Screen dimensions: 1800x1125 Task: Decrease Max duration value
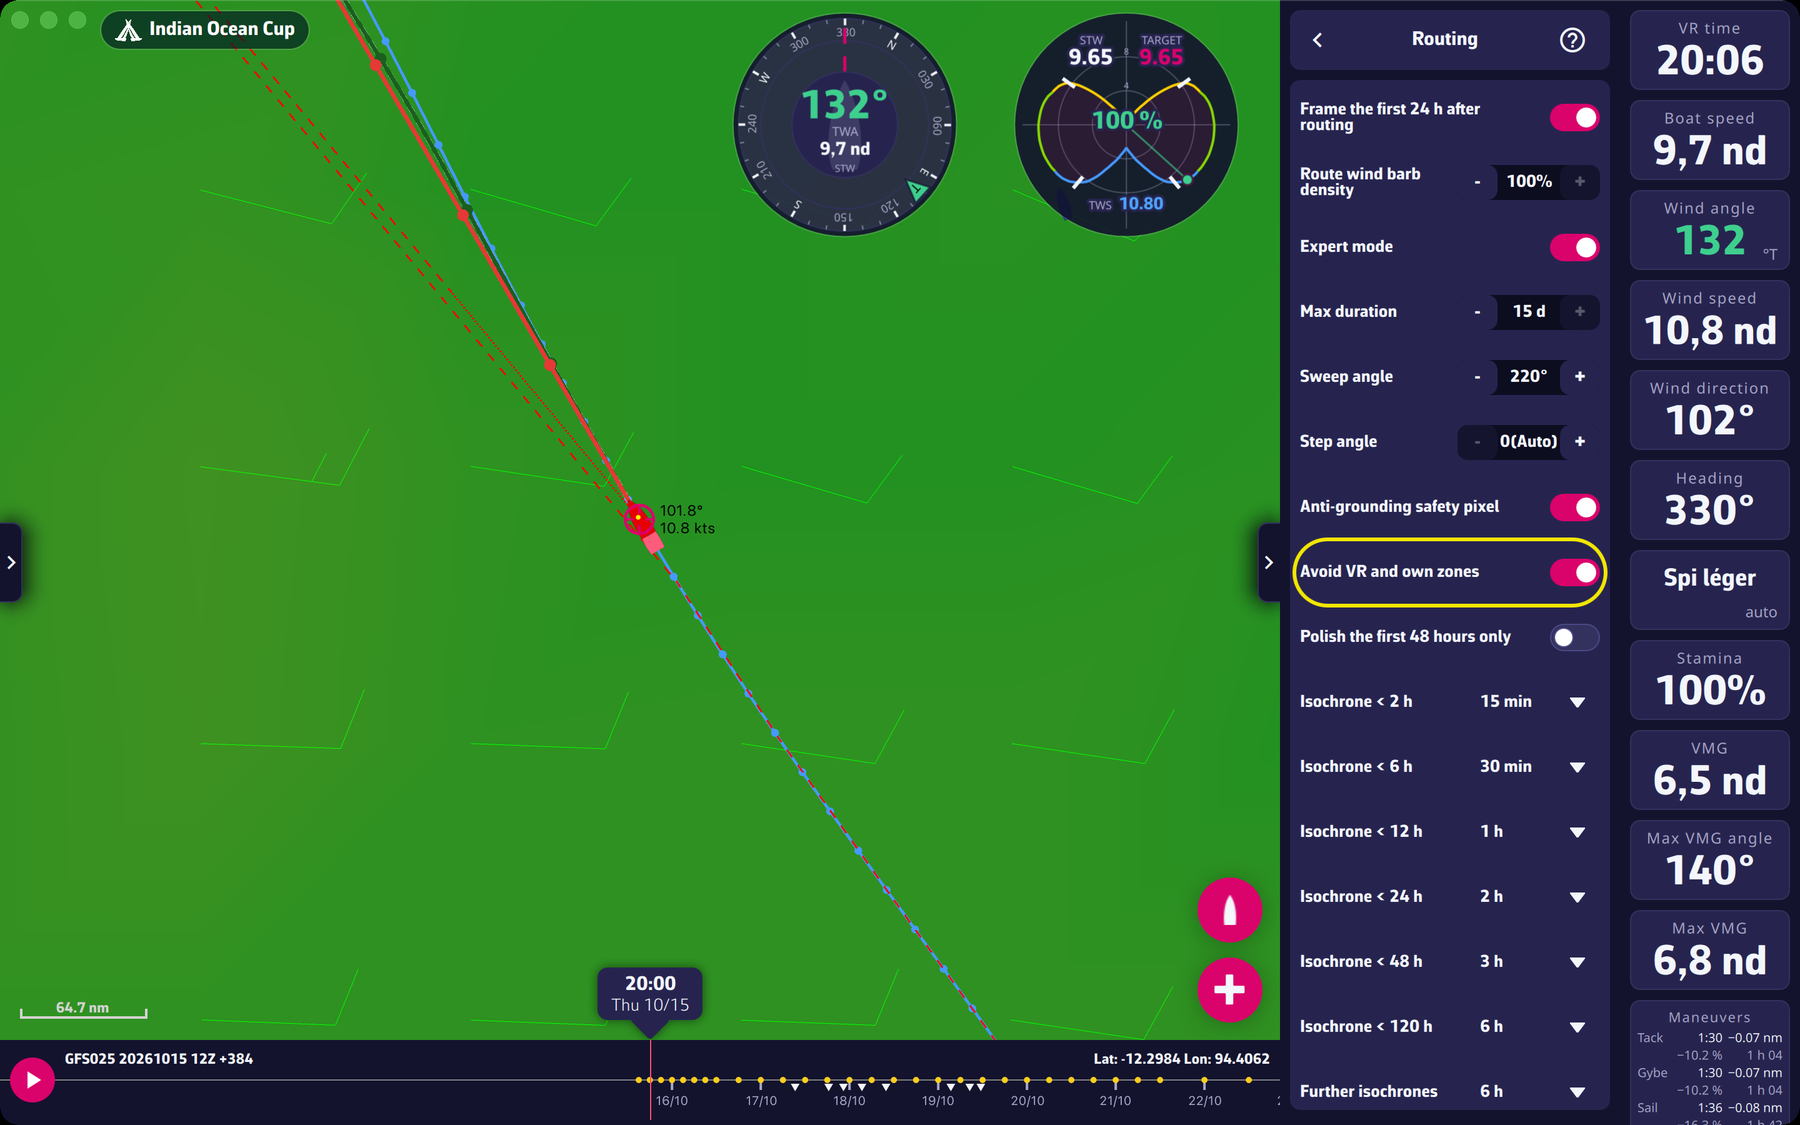(x=1477, y=312)
